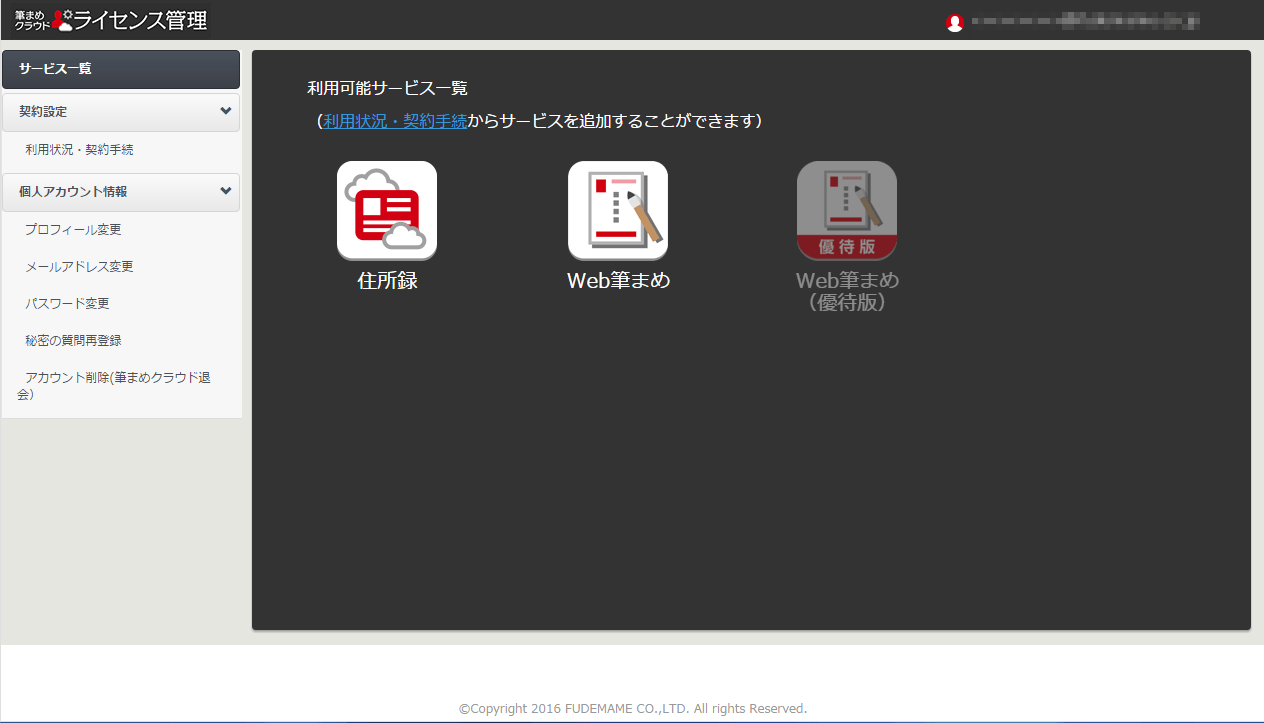The width and height of the screenshot is (1264, 723).
Task: Click the FUDEMAME copyright footer text
Action: 633,708
